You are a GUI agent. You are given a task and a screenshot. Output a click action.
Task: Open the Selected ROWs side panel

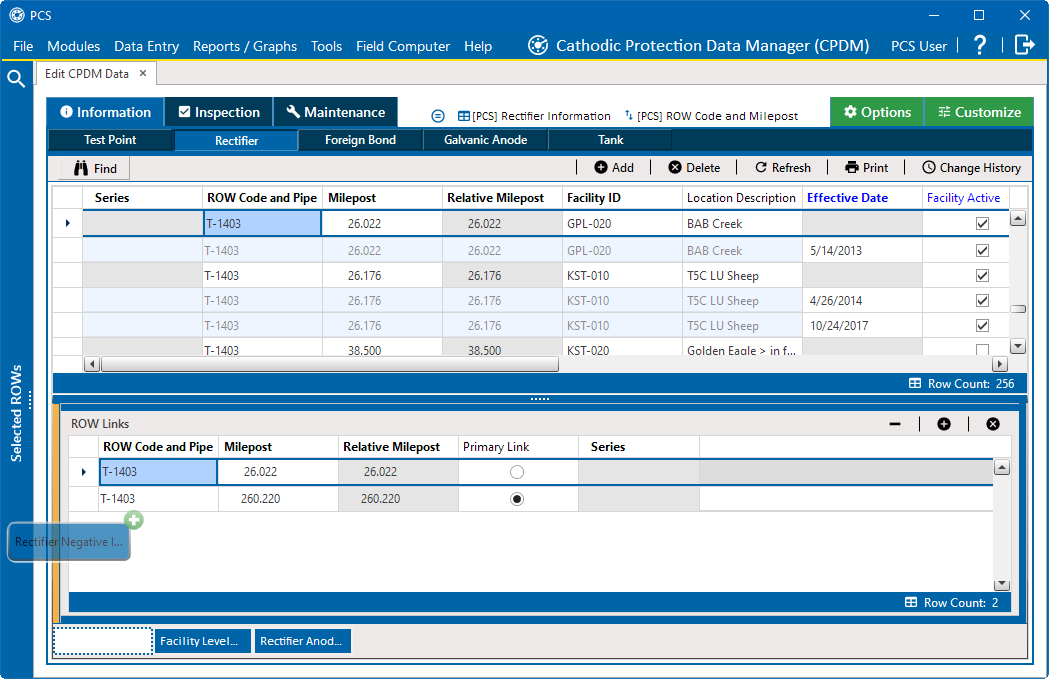pos(16,413)
